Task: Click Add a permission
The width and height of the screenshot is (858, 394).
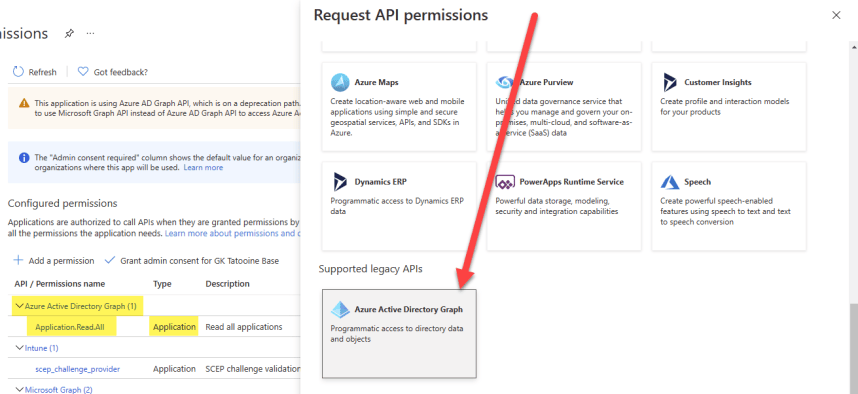Action: 54,260
